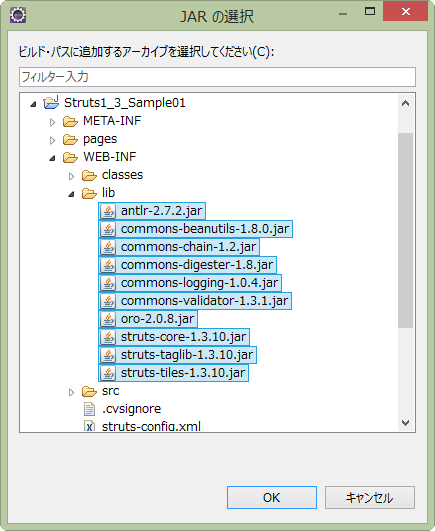The width and height of the screenshot is (435, 531).
Task: Click the フィルター入力 filter text field
Action: click(217, 77)
